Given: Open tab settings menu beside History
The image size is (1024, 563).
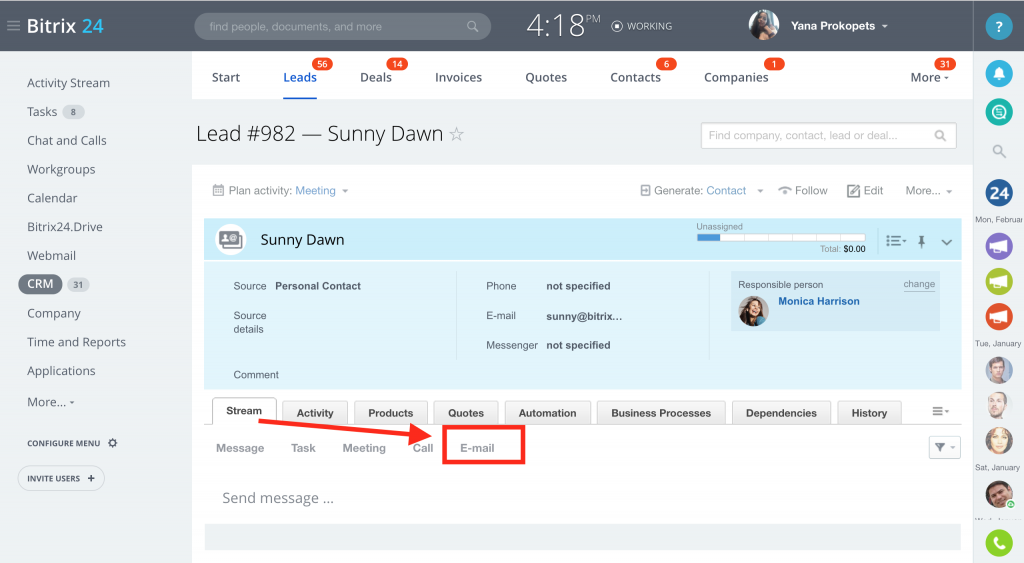Looking at the screenshot, I should tap(940, 411).
